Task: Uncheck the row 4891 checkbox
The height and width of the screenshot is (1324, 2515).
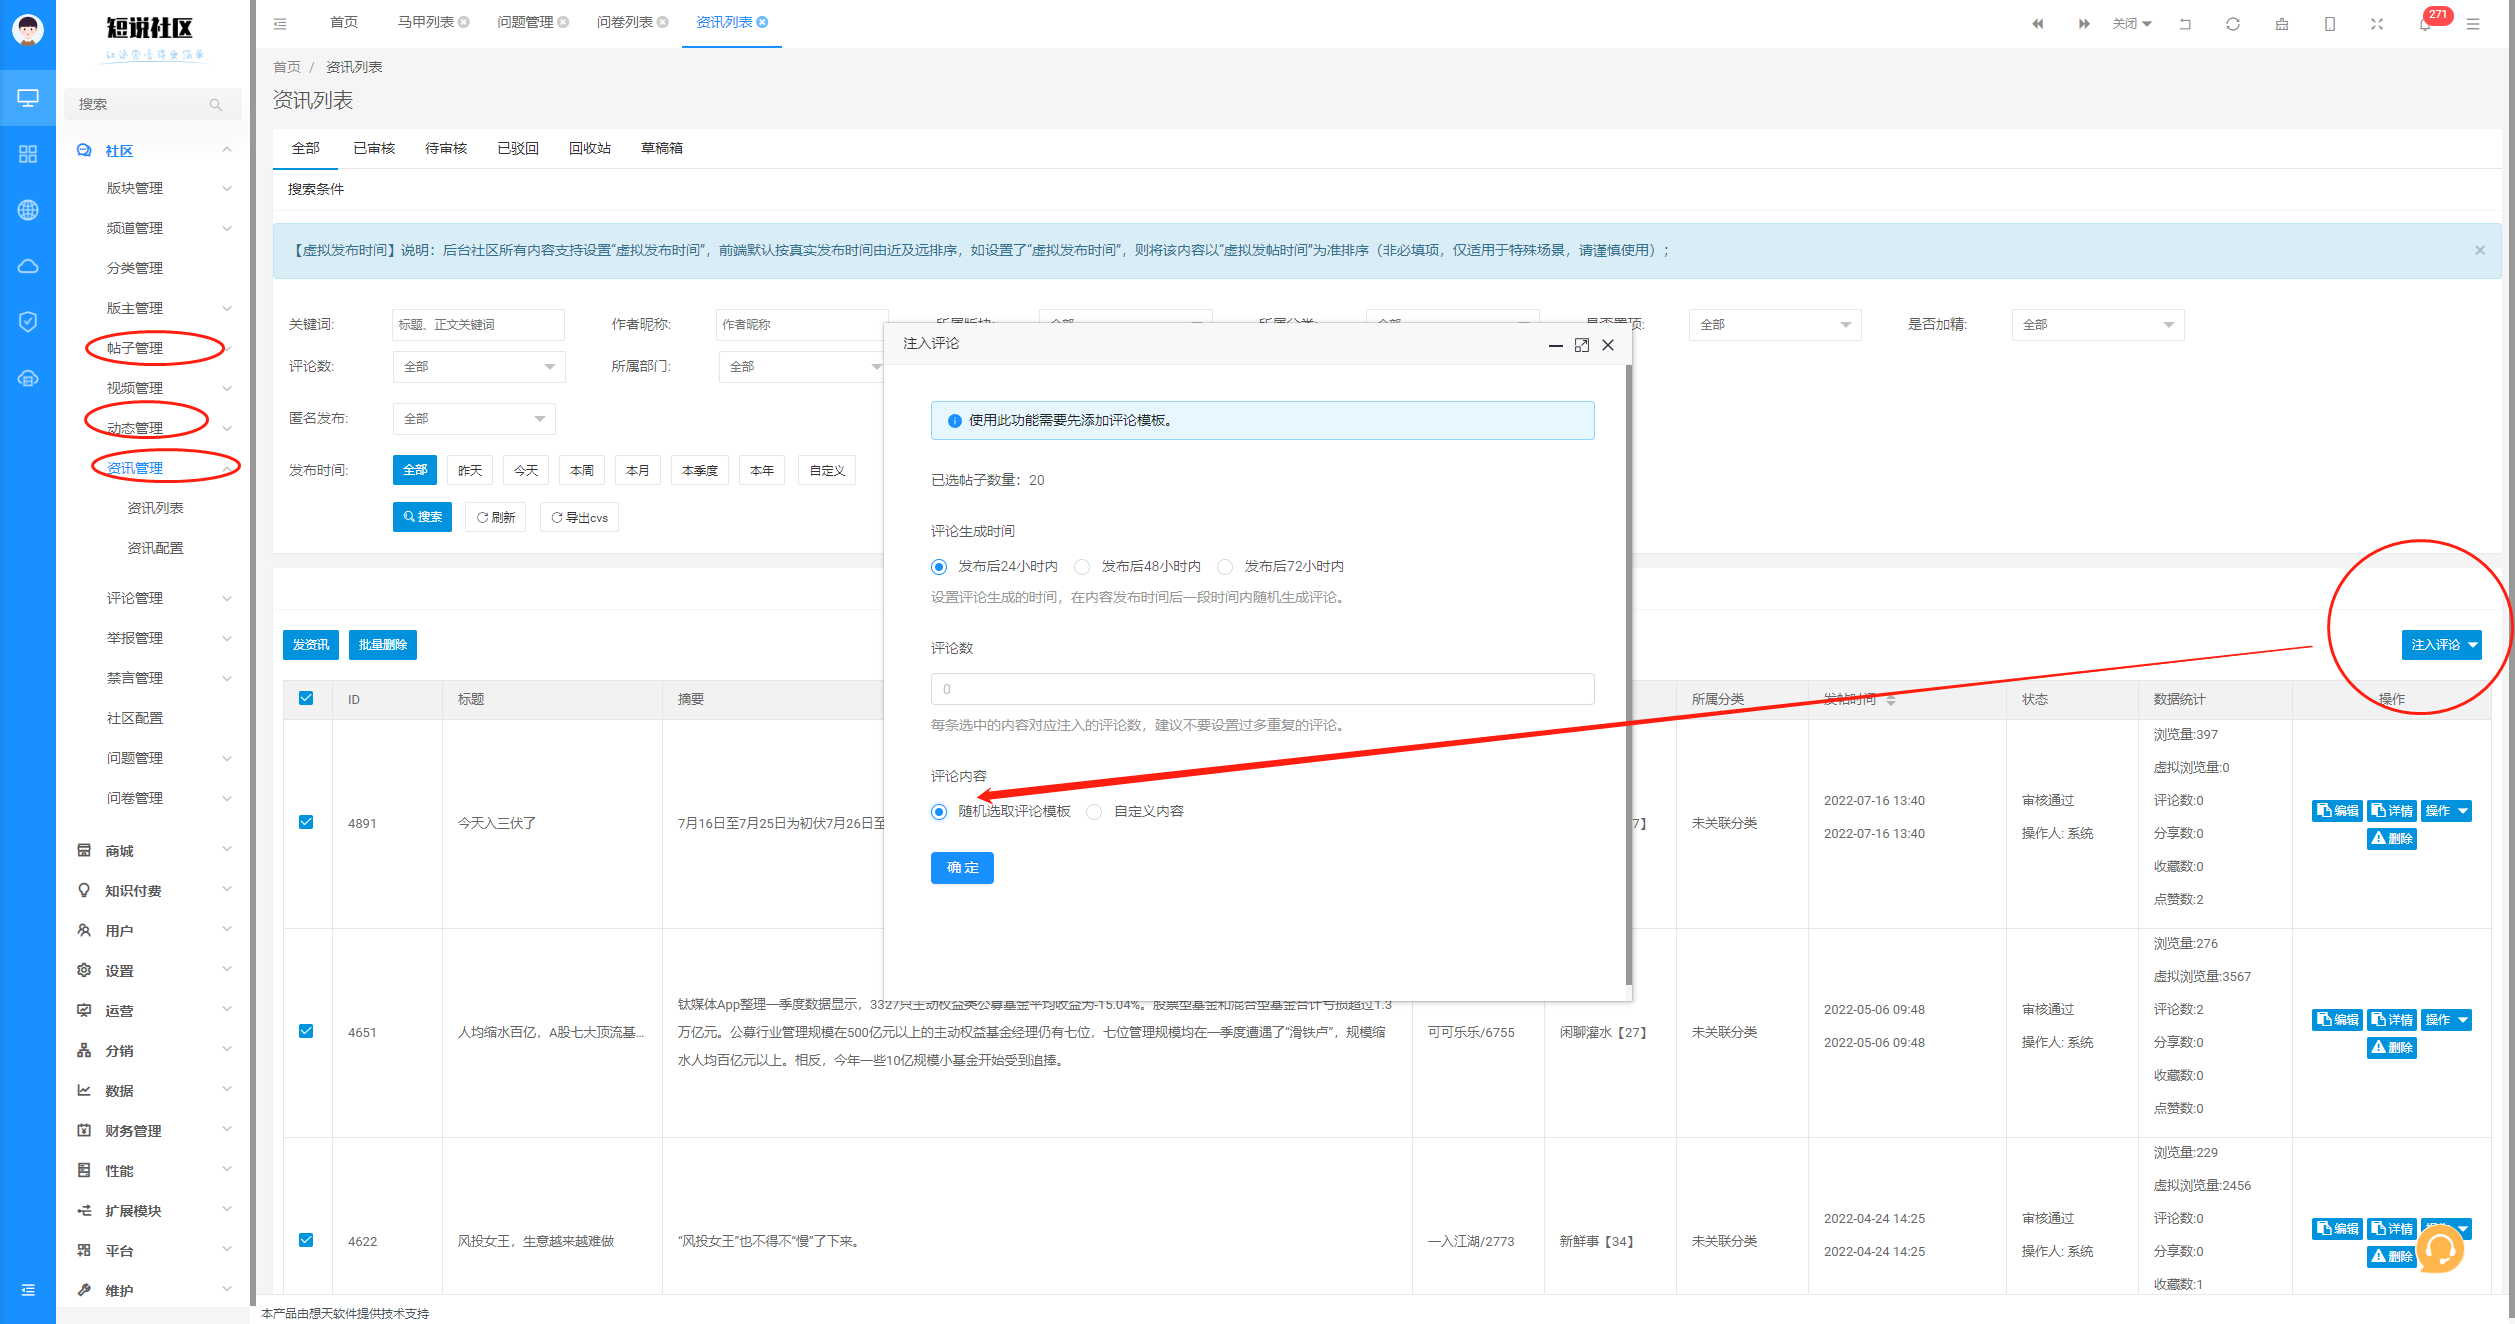Action: pos(306,822)
